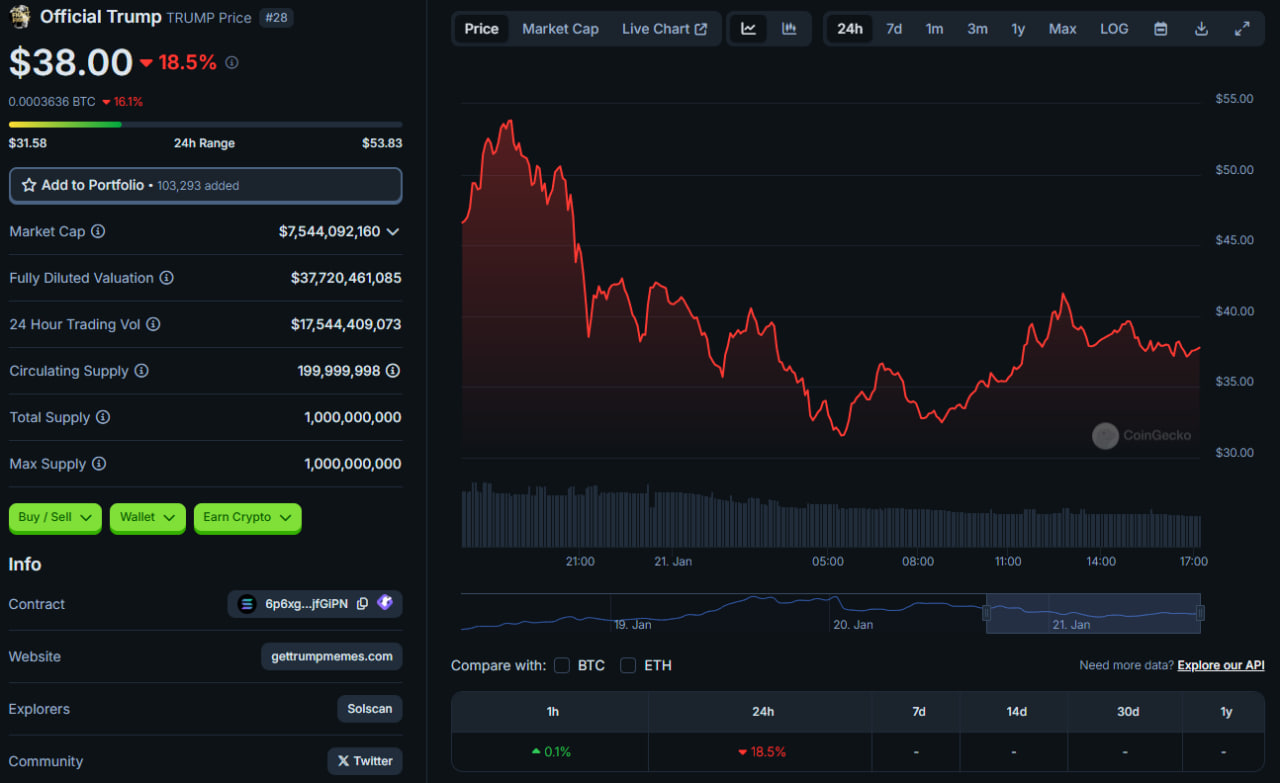Select the 7d time range

coord(894,29)
